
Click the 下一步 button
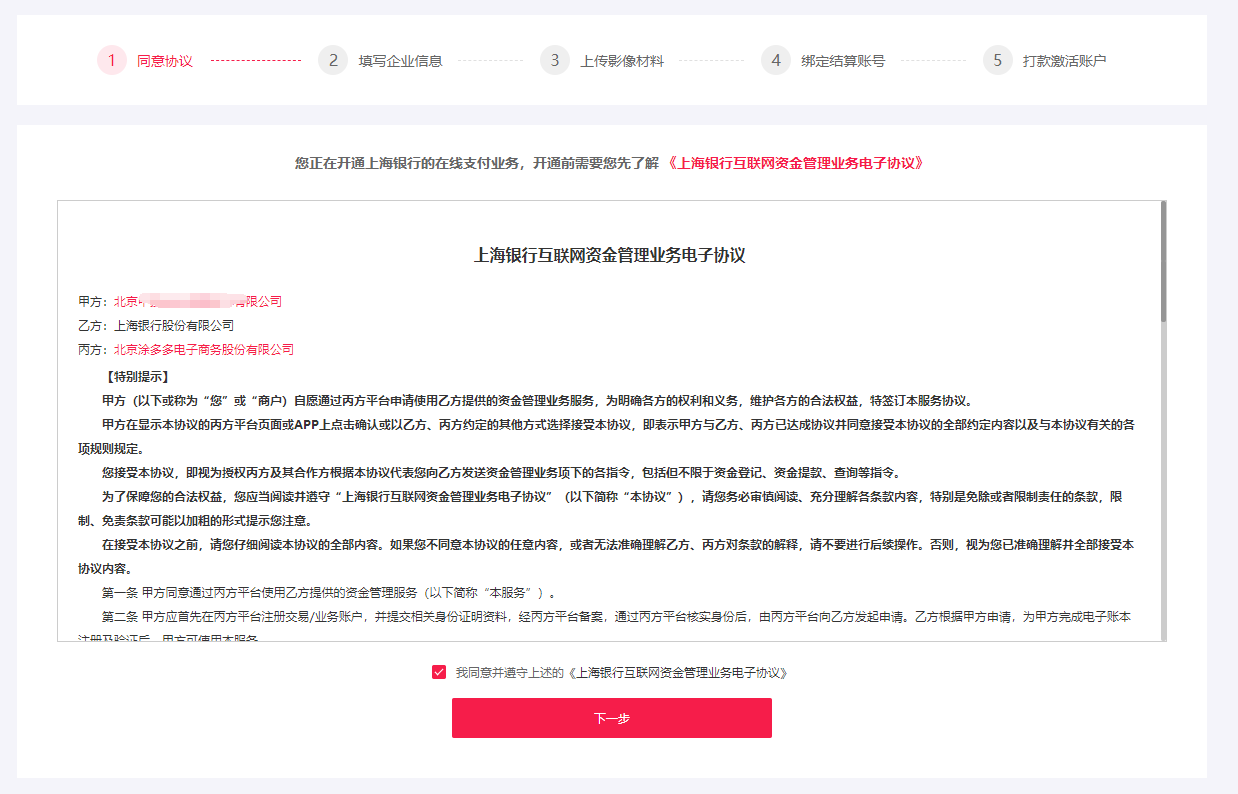click(612, 718)
